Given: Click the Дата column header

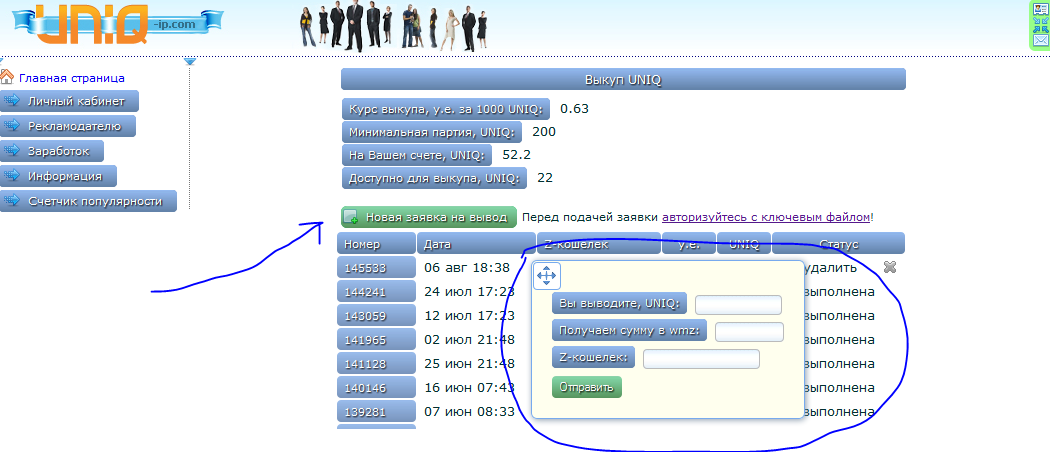Looking at the screenshot, I should pos(476,243).
